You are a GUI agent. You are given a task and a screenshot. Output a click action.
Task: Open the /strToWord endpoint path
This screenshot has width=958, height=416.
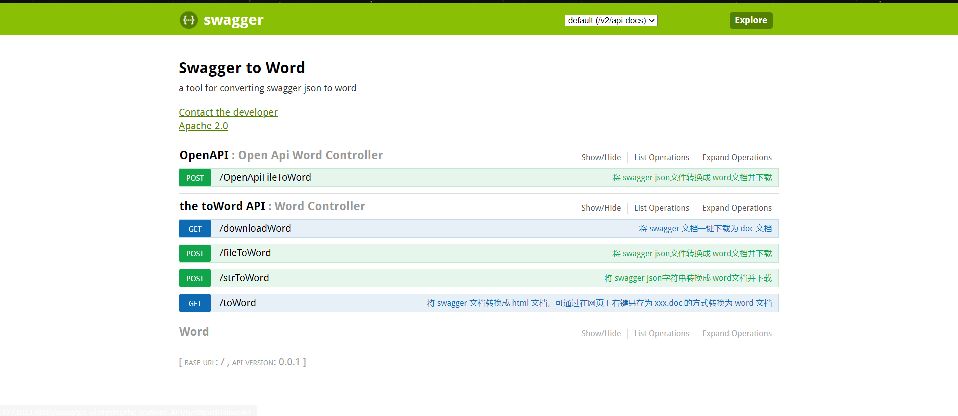pyautogui.click(x=244, y=278)
